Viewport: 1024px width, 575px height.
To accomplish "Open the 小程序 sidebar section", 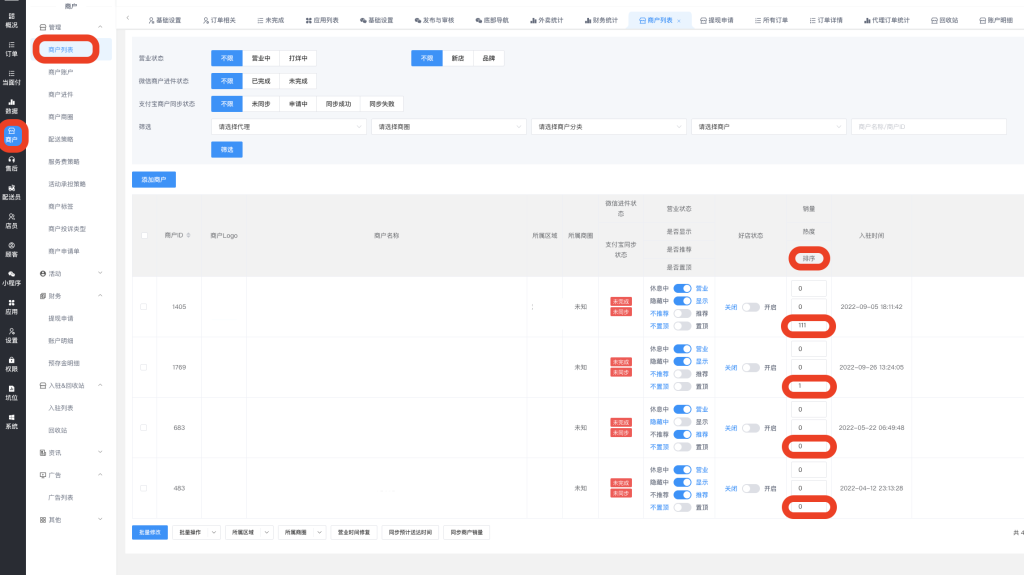I will pos(11,278).
